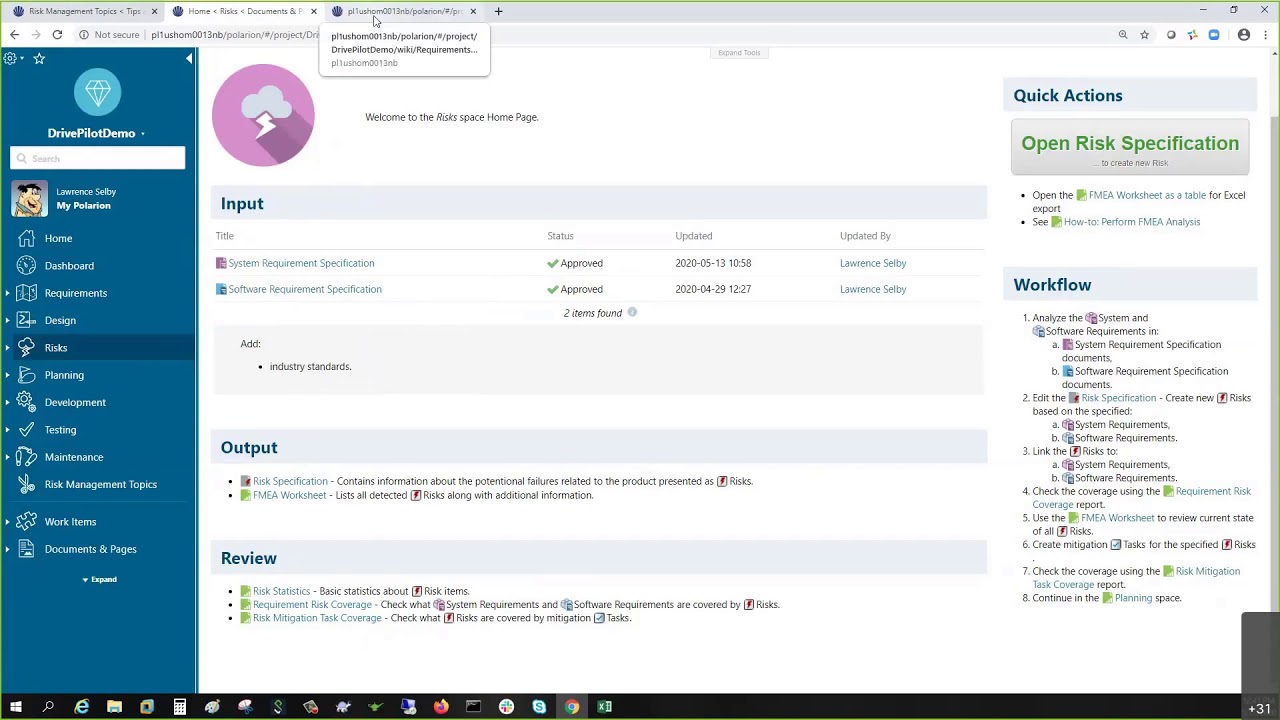Click the Work Items sidebar icon
The width and height of the screenshot is (1280, 720).
click(x=26, y=522)
